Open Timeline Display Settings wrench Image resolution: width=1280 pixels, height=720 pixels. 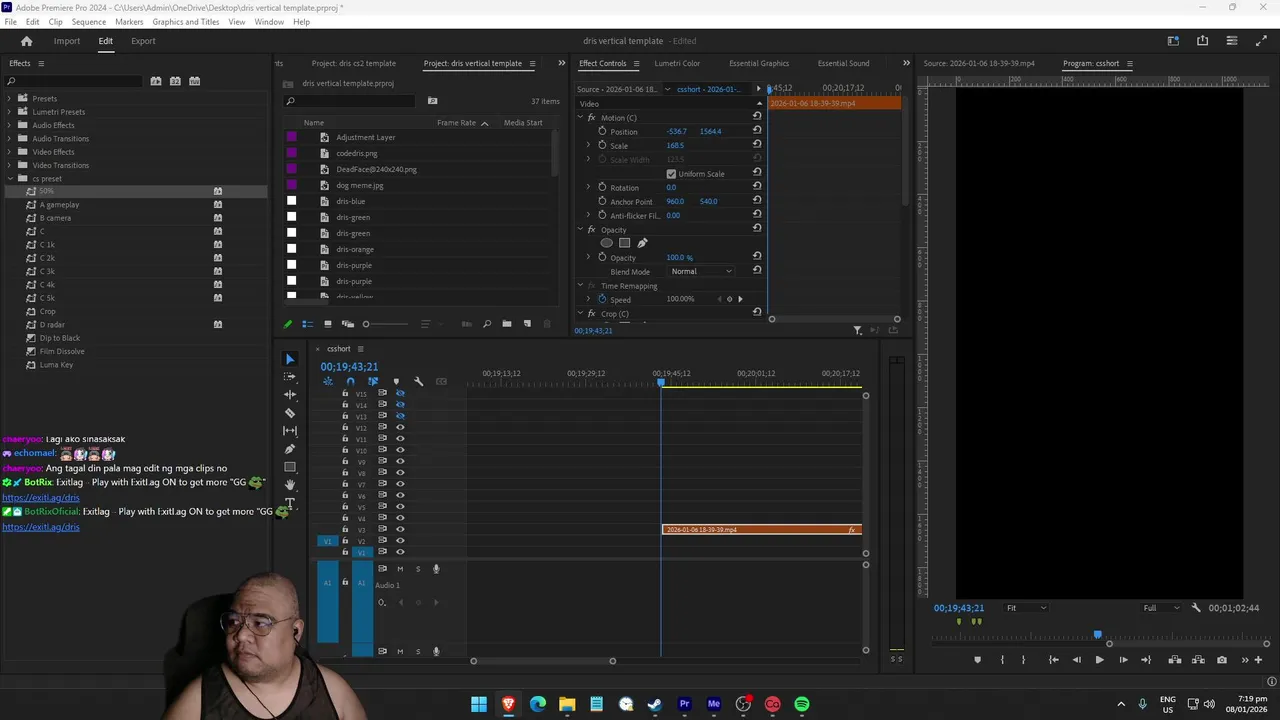coord(418,381)
